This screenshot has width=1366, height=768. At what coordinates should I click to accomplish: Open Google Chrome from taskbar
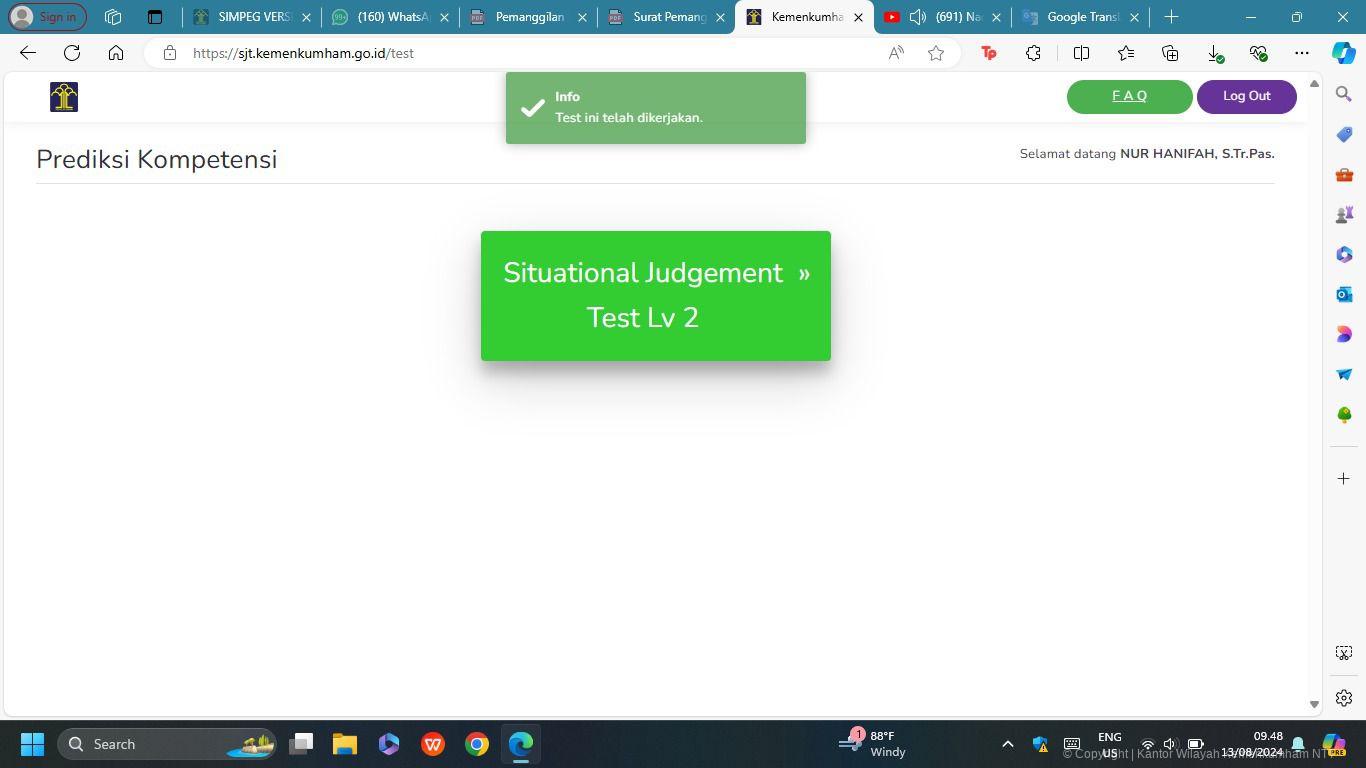(x=477, y=744)
